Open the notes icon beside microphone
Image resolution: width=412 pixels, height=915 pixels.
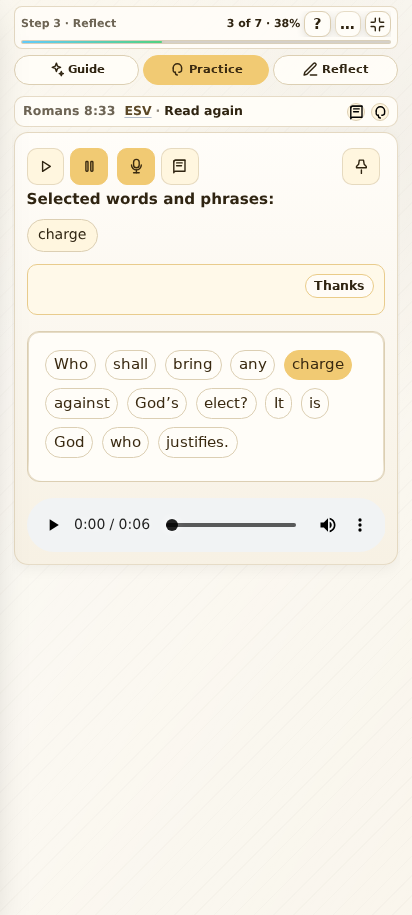click(x=180, y=166)
